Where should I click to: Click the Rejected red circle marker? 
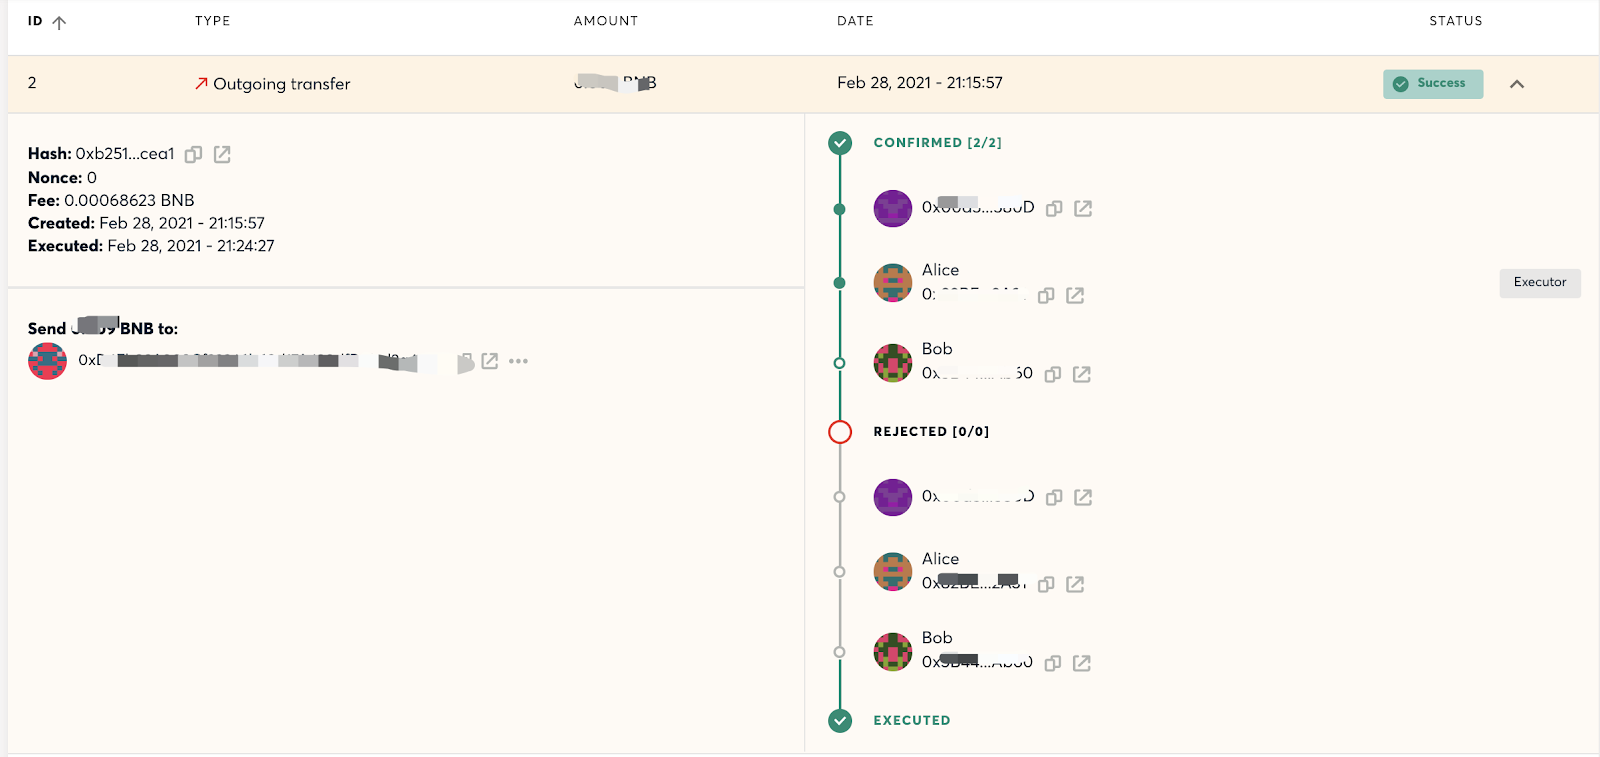(840, 432)
